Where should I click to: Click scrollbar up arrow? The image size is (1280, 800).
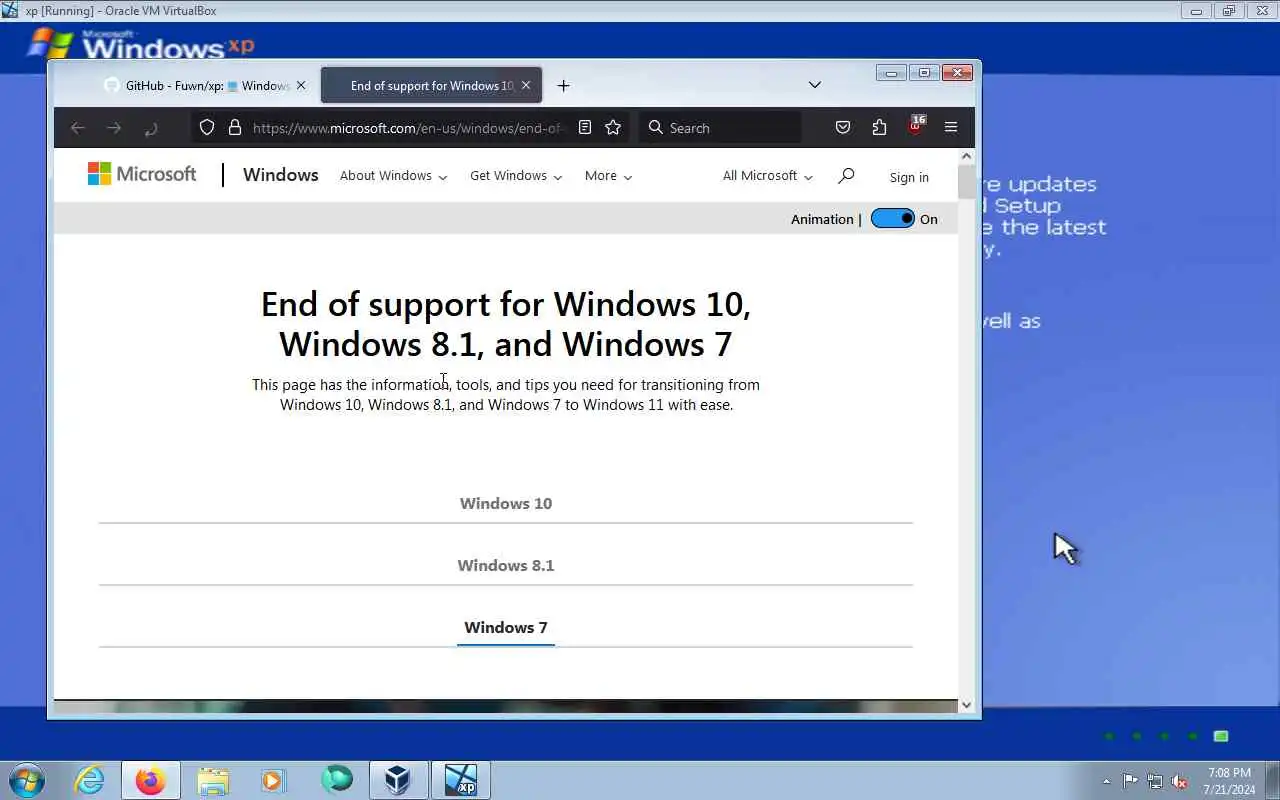click(x=966, y=156)
